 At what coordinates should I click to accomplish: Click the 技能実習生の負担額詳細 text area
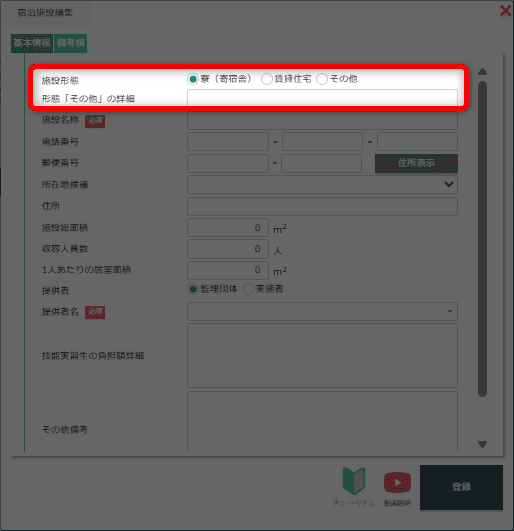(x=322, y=356)
